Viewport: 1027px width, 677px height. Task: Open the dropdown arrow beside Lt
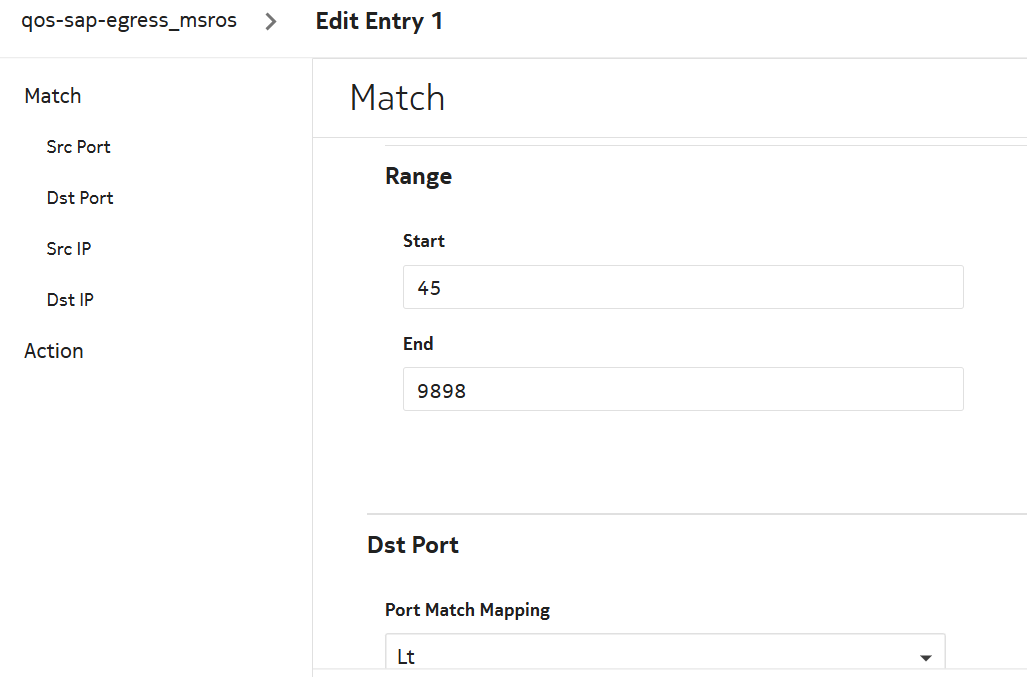coord(925,657)
